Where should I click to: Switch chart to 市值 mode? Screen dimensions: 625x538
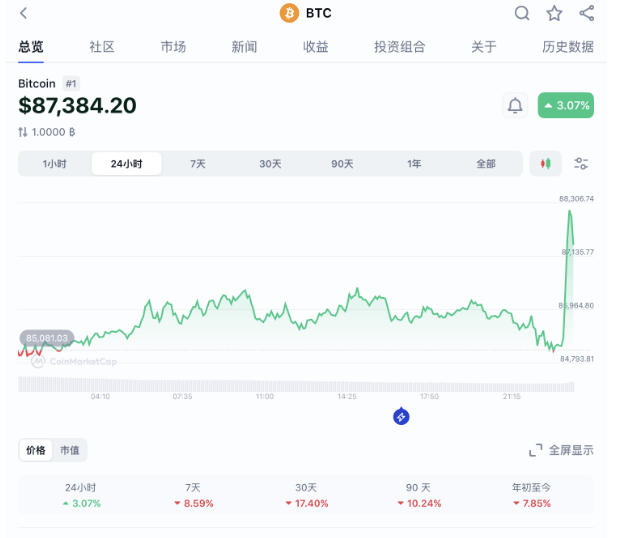[x=69, y=450]
